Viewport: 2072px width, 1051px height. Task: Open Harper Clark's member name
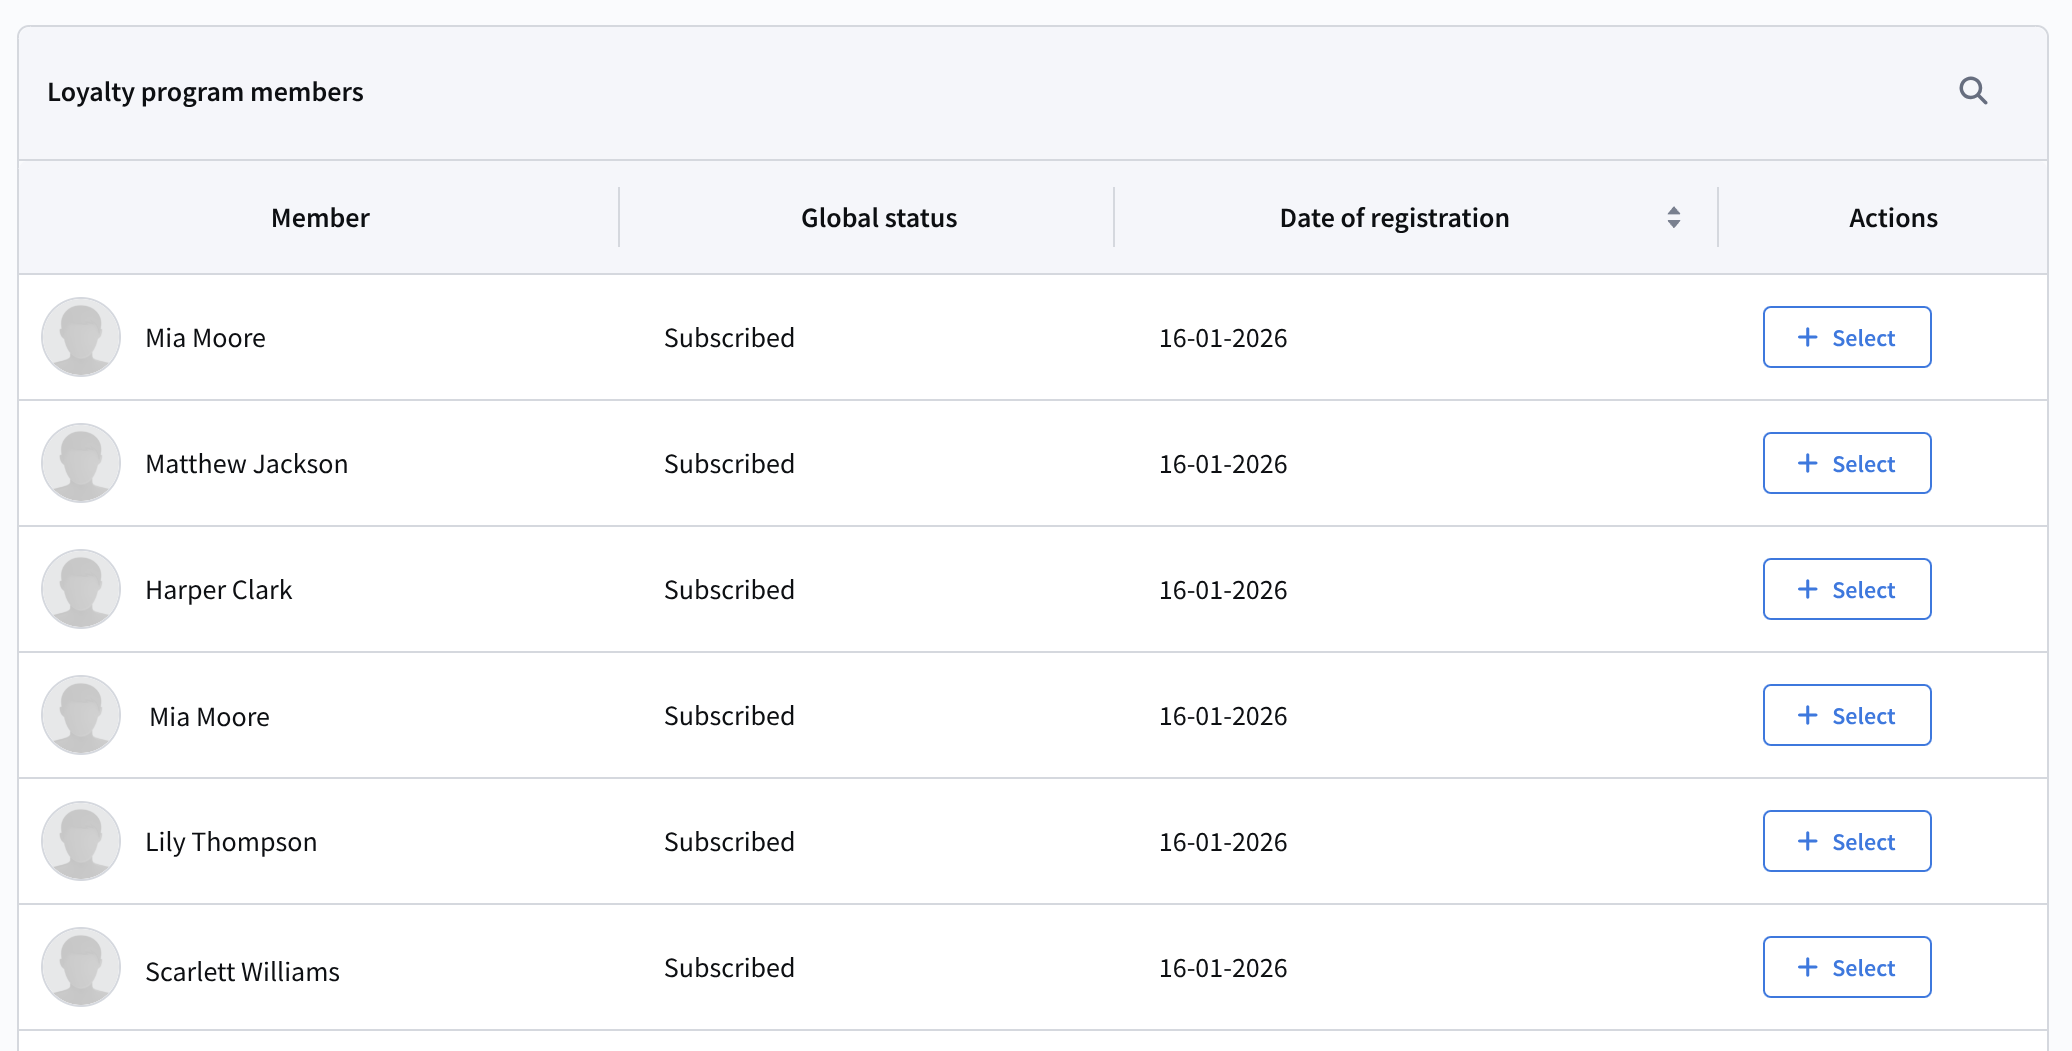pyautogui.click(x=219, y=590)
